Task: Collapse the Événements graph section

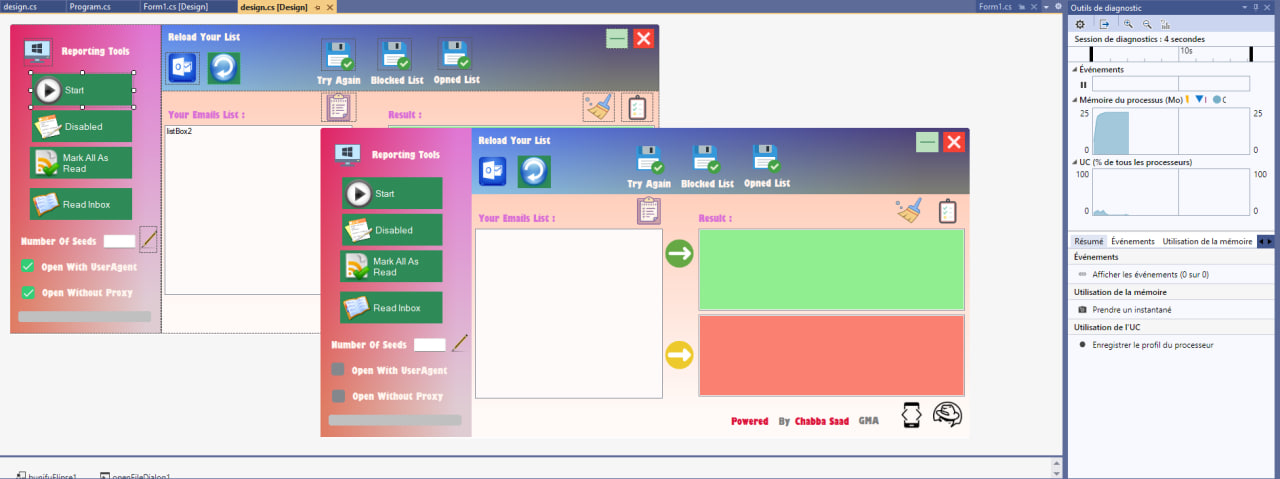Action: (1075, 70)
